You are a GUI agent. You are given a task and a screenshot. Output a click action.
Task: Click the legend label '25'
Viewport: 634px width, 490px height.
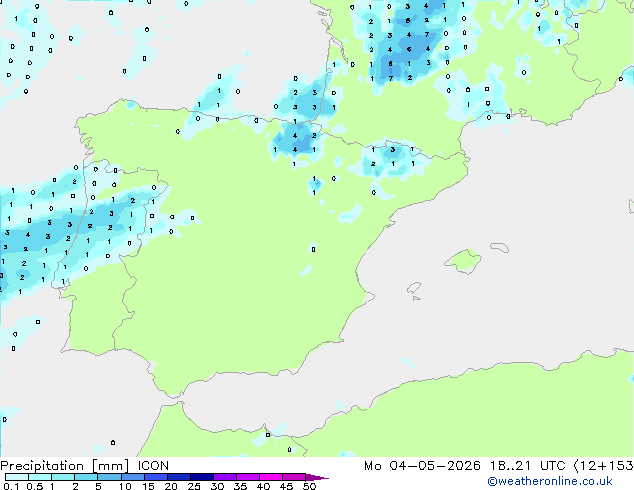point(194,486)
